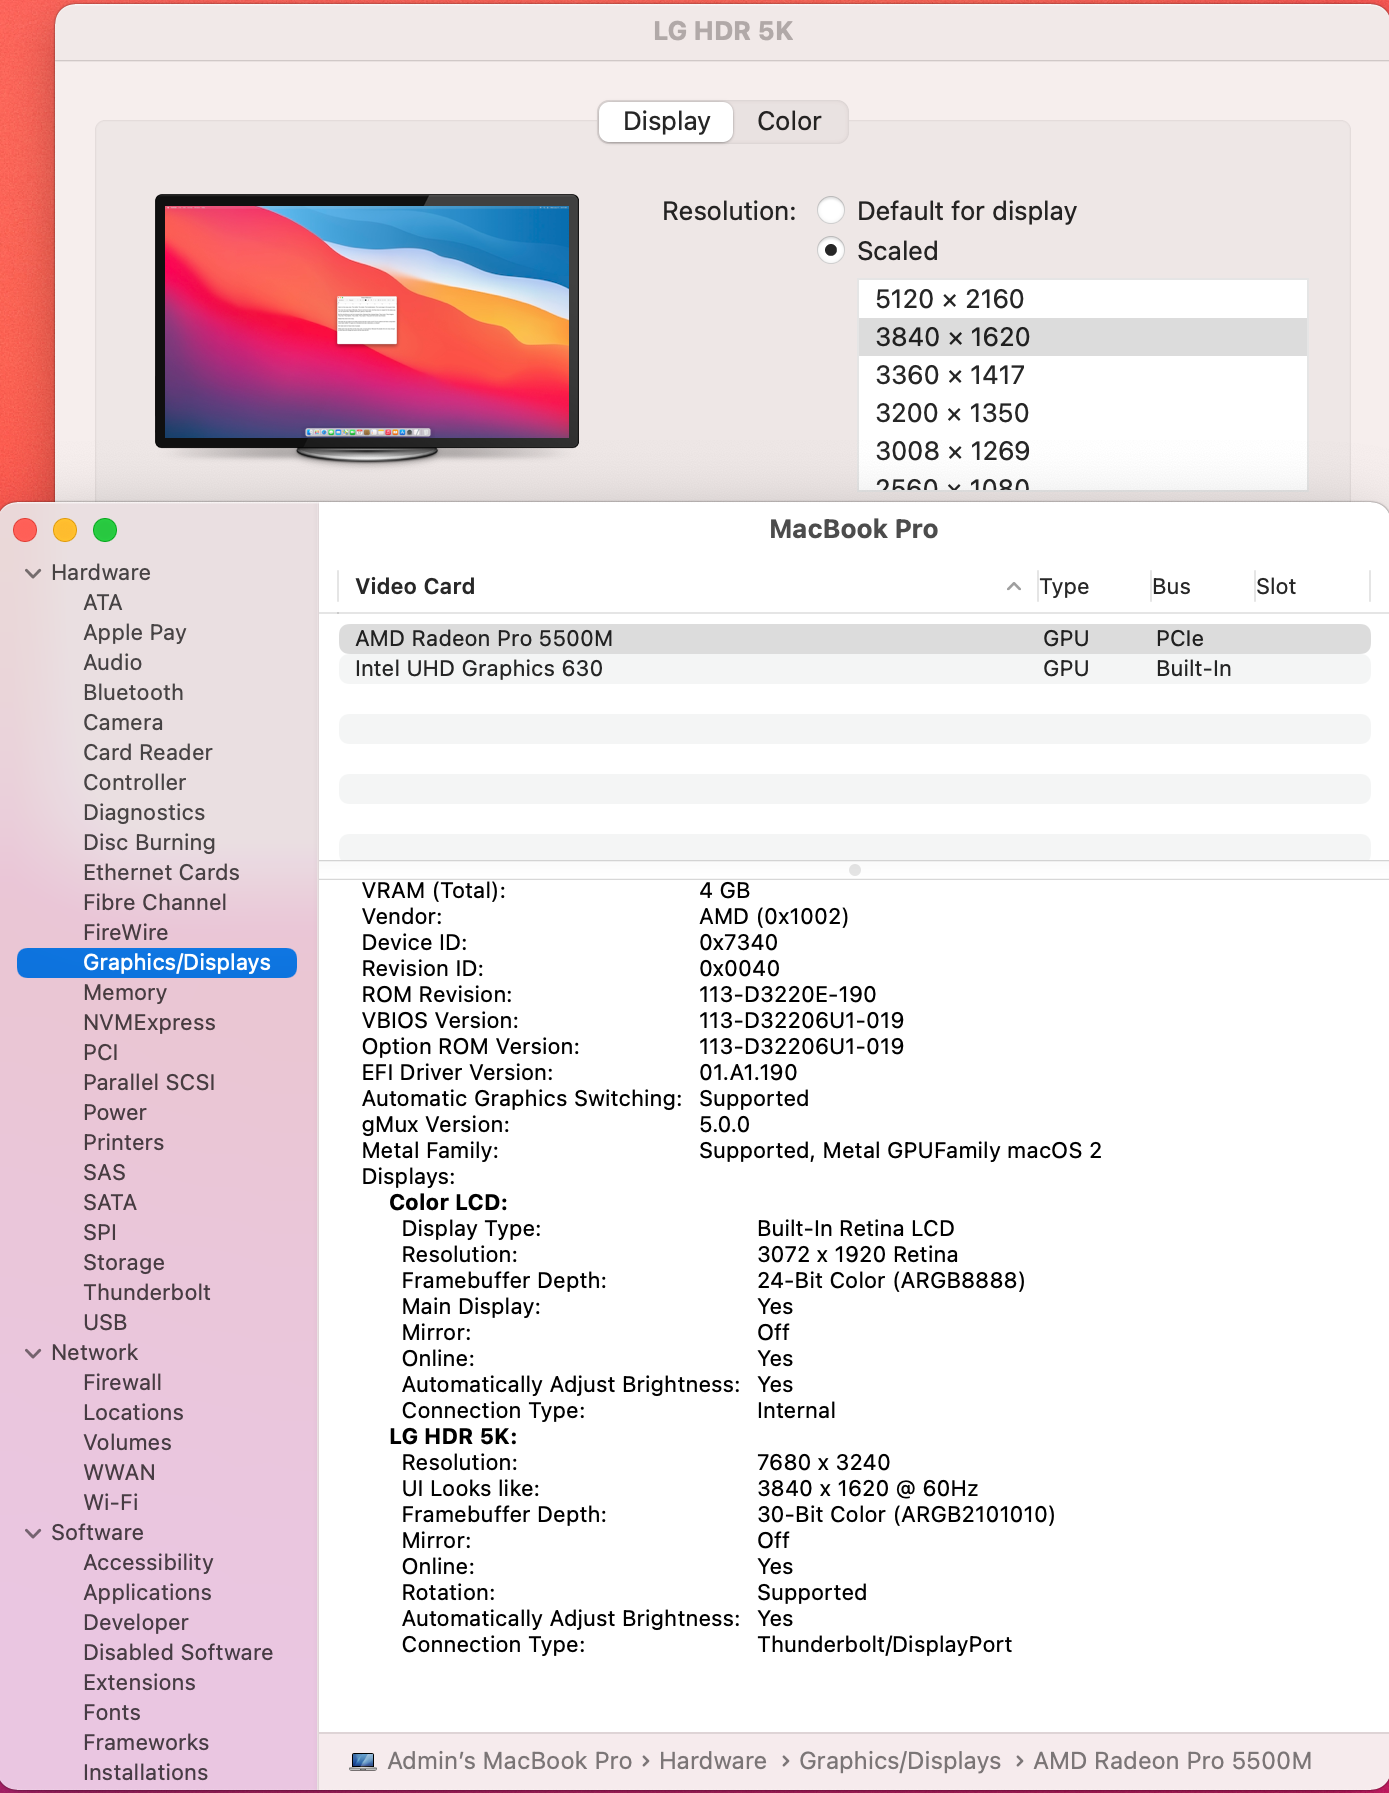Switch to the Display tab
The width and height of the screenshot is (1389, 1793).
point(666,121)
